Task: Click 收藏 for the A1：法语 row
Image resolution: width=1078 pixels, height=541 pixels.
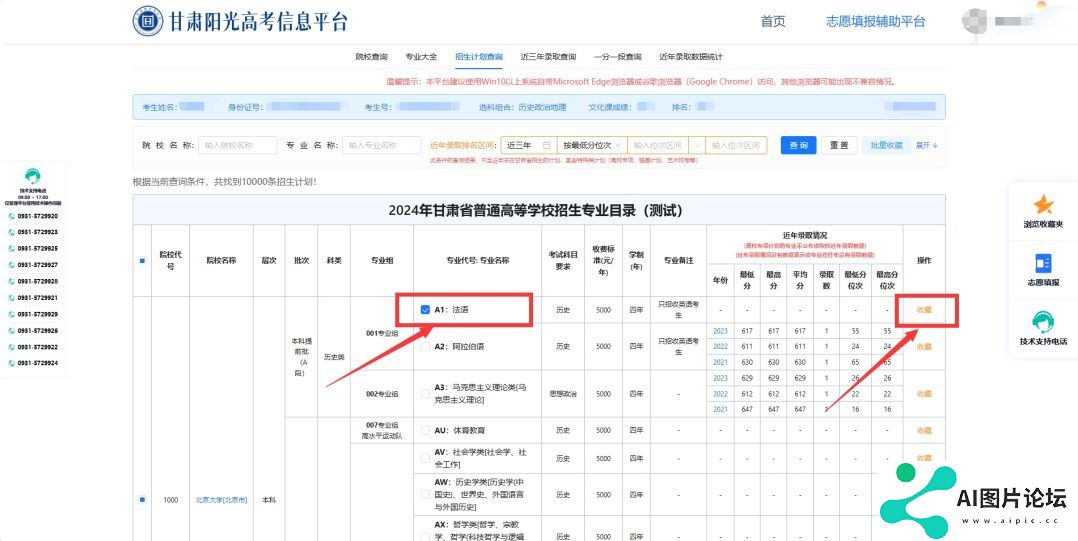Action: coord(924,310)
